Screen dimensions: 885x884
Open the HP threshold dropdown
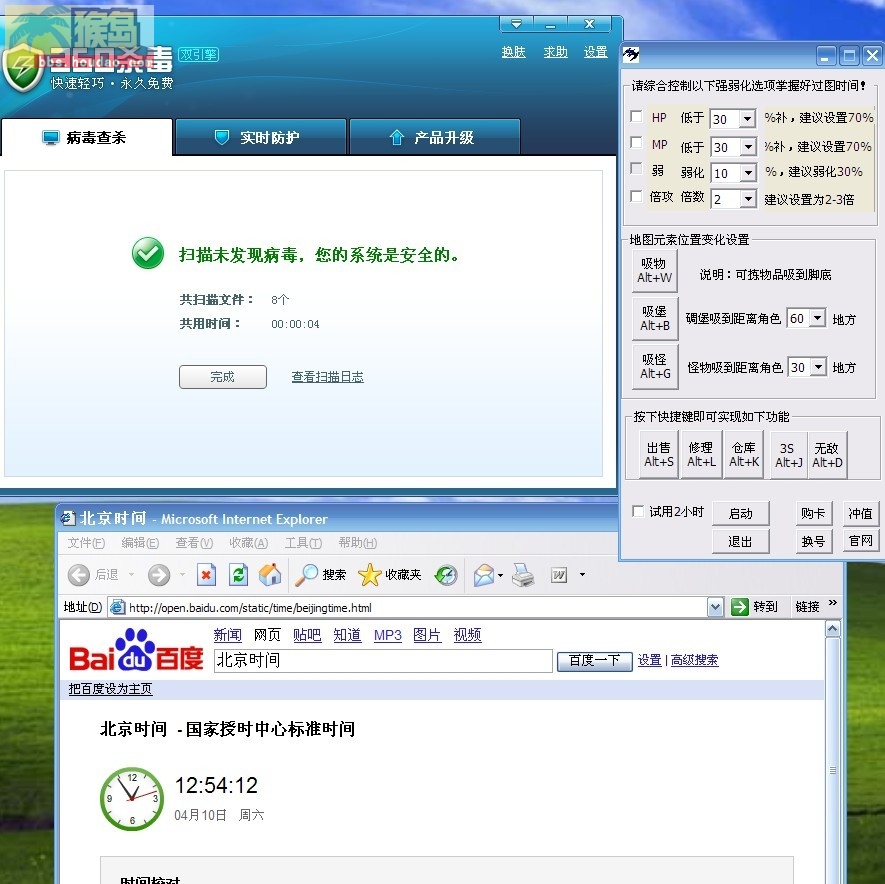[748, 119]
